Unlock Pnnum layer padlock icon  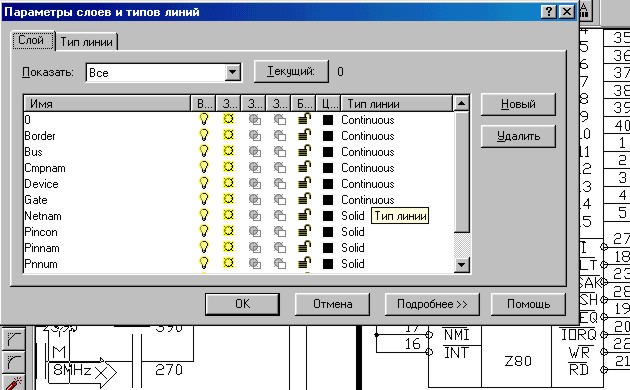[305, 263]
